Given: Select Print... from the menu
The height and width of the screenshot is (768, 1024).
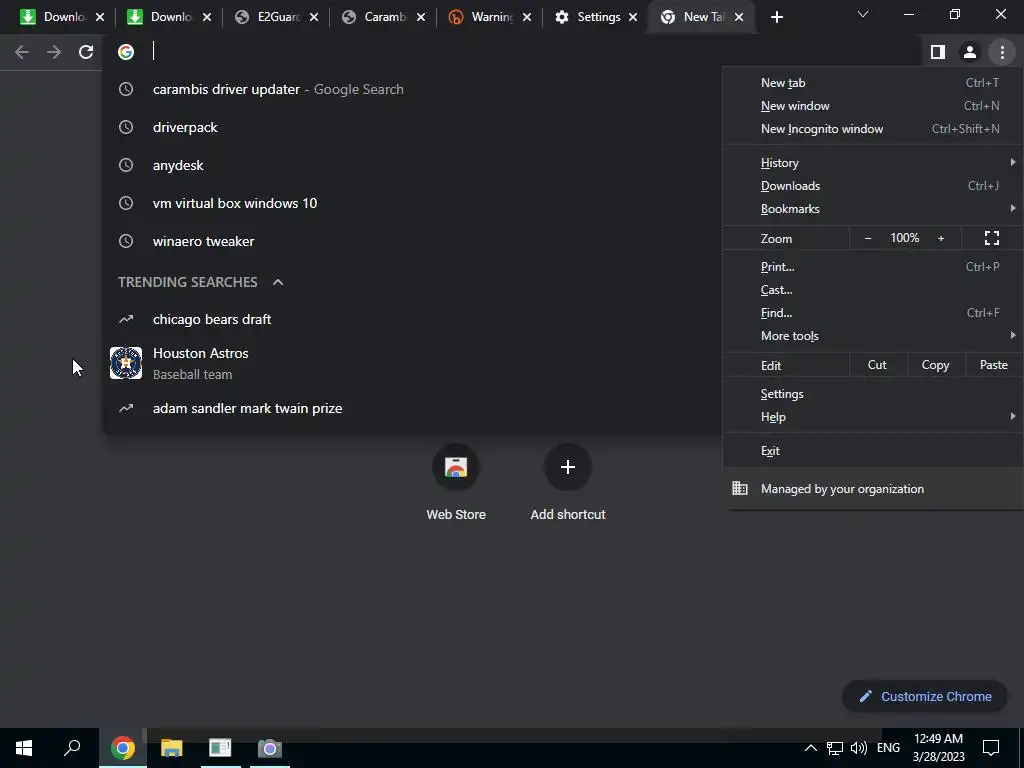Looking at the screenshot, I should [873, 266].
